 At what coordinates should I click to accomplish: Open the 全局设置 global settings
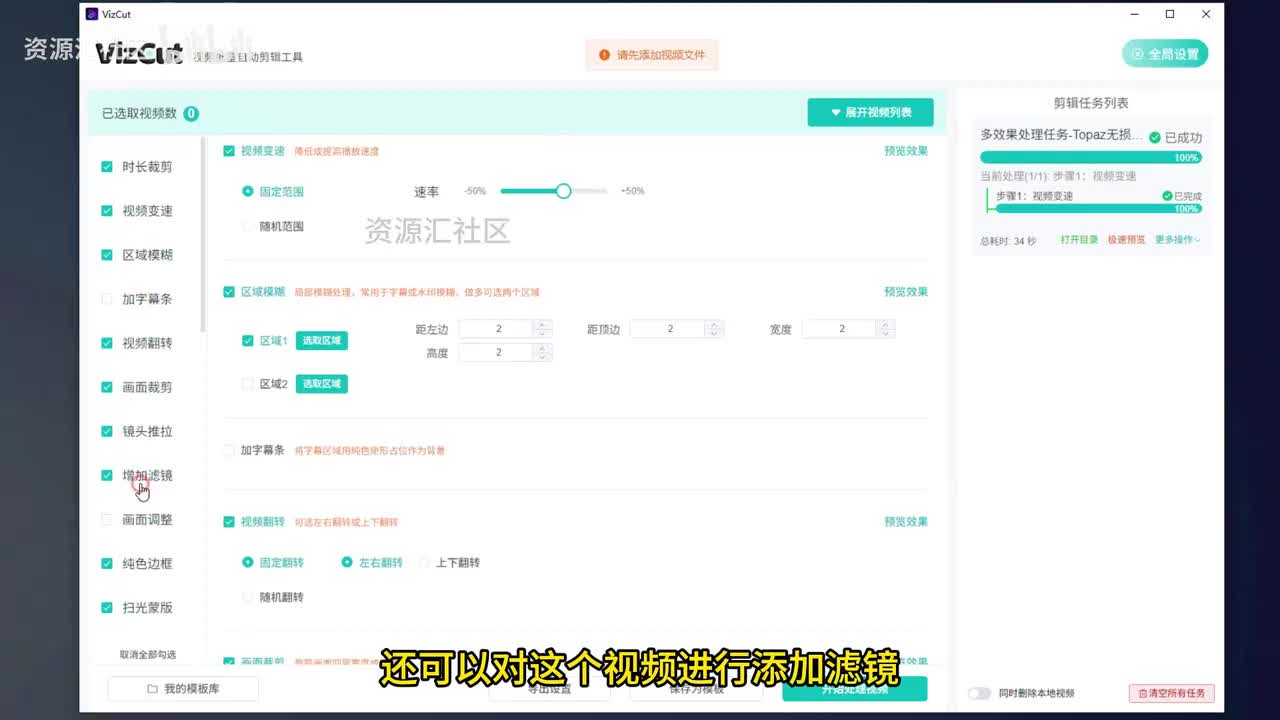(x=1165, y=54)
